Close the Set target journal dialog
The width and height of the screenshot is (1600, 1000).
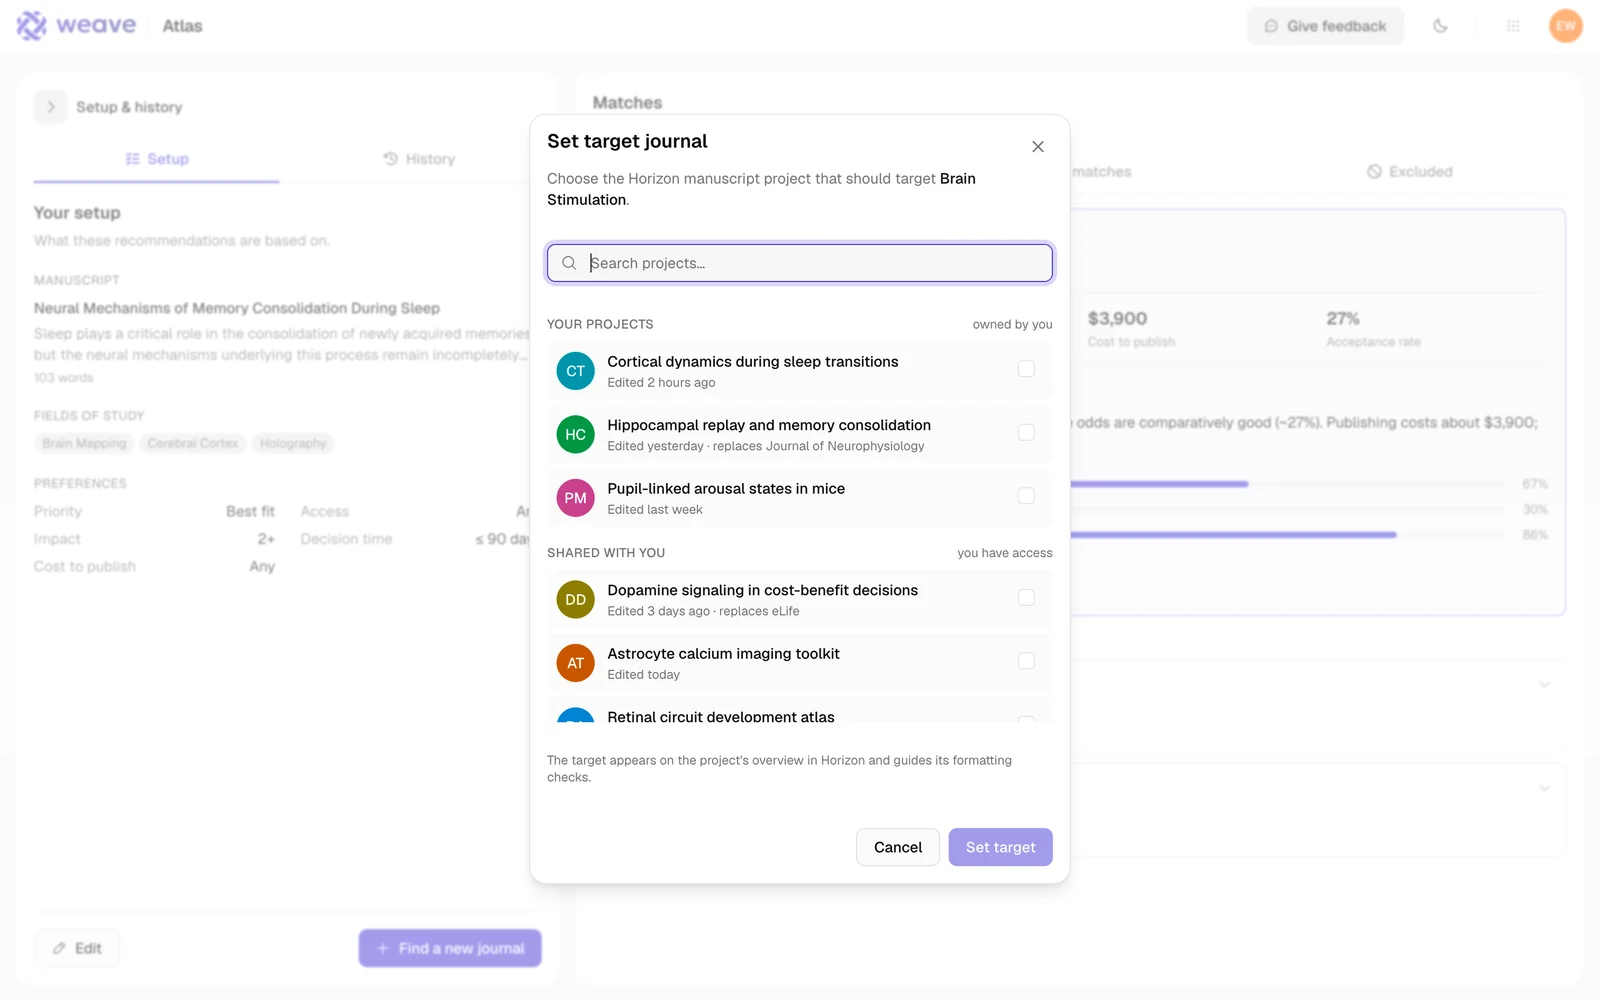click(x=1038, y=147)
